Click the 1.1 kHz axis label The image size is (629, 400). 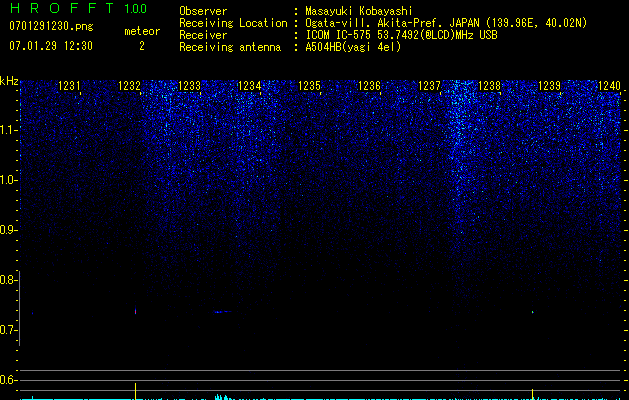(x=8, y=130)
